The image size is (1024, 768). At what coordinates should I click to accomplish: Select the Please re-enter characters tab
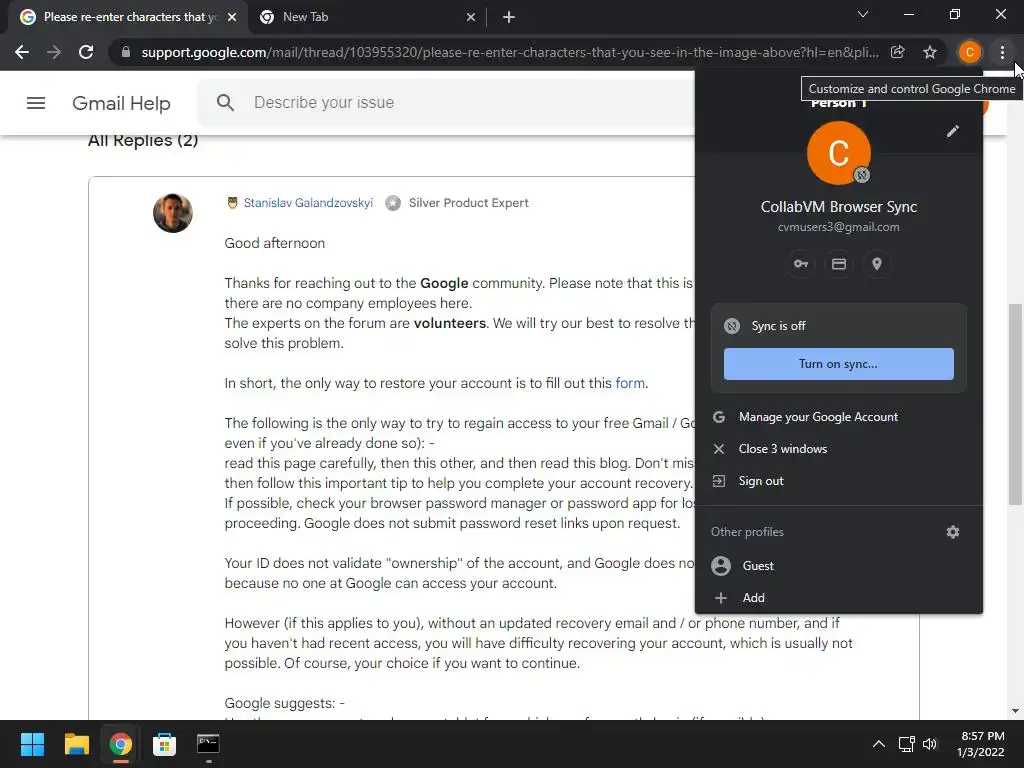coord(127,17)
